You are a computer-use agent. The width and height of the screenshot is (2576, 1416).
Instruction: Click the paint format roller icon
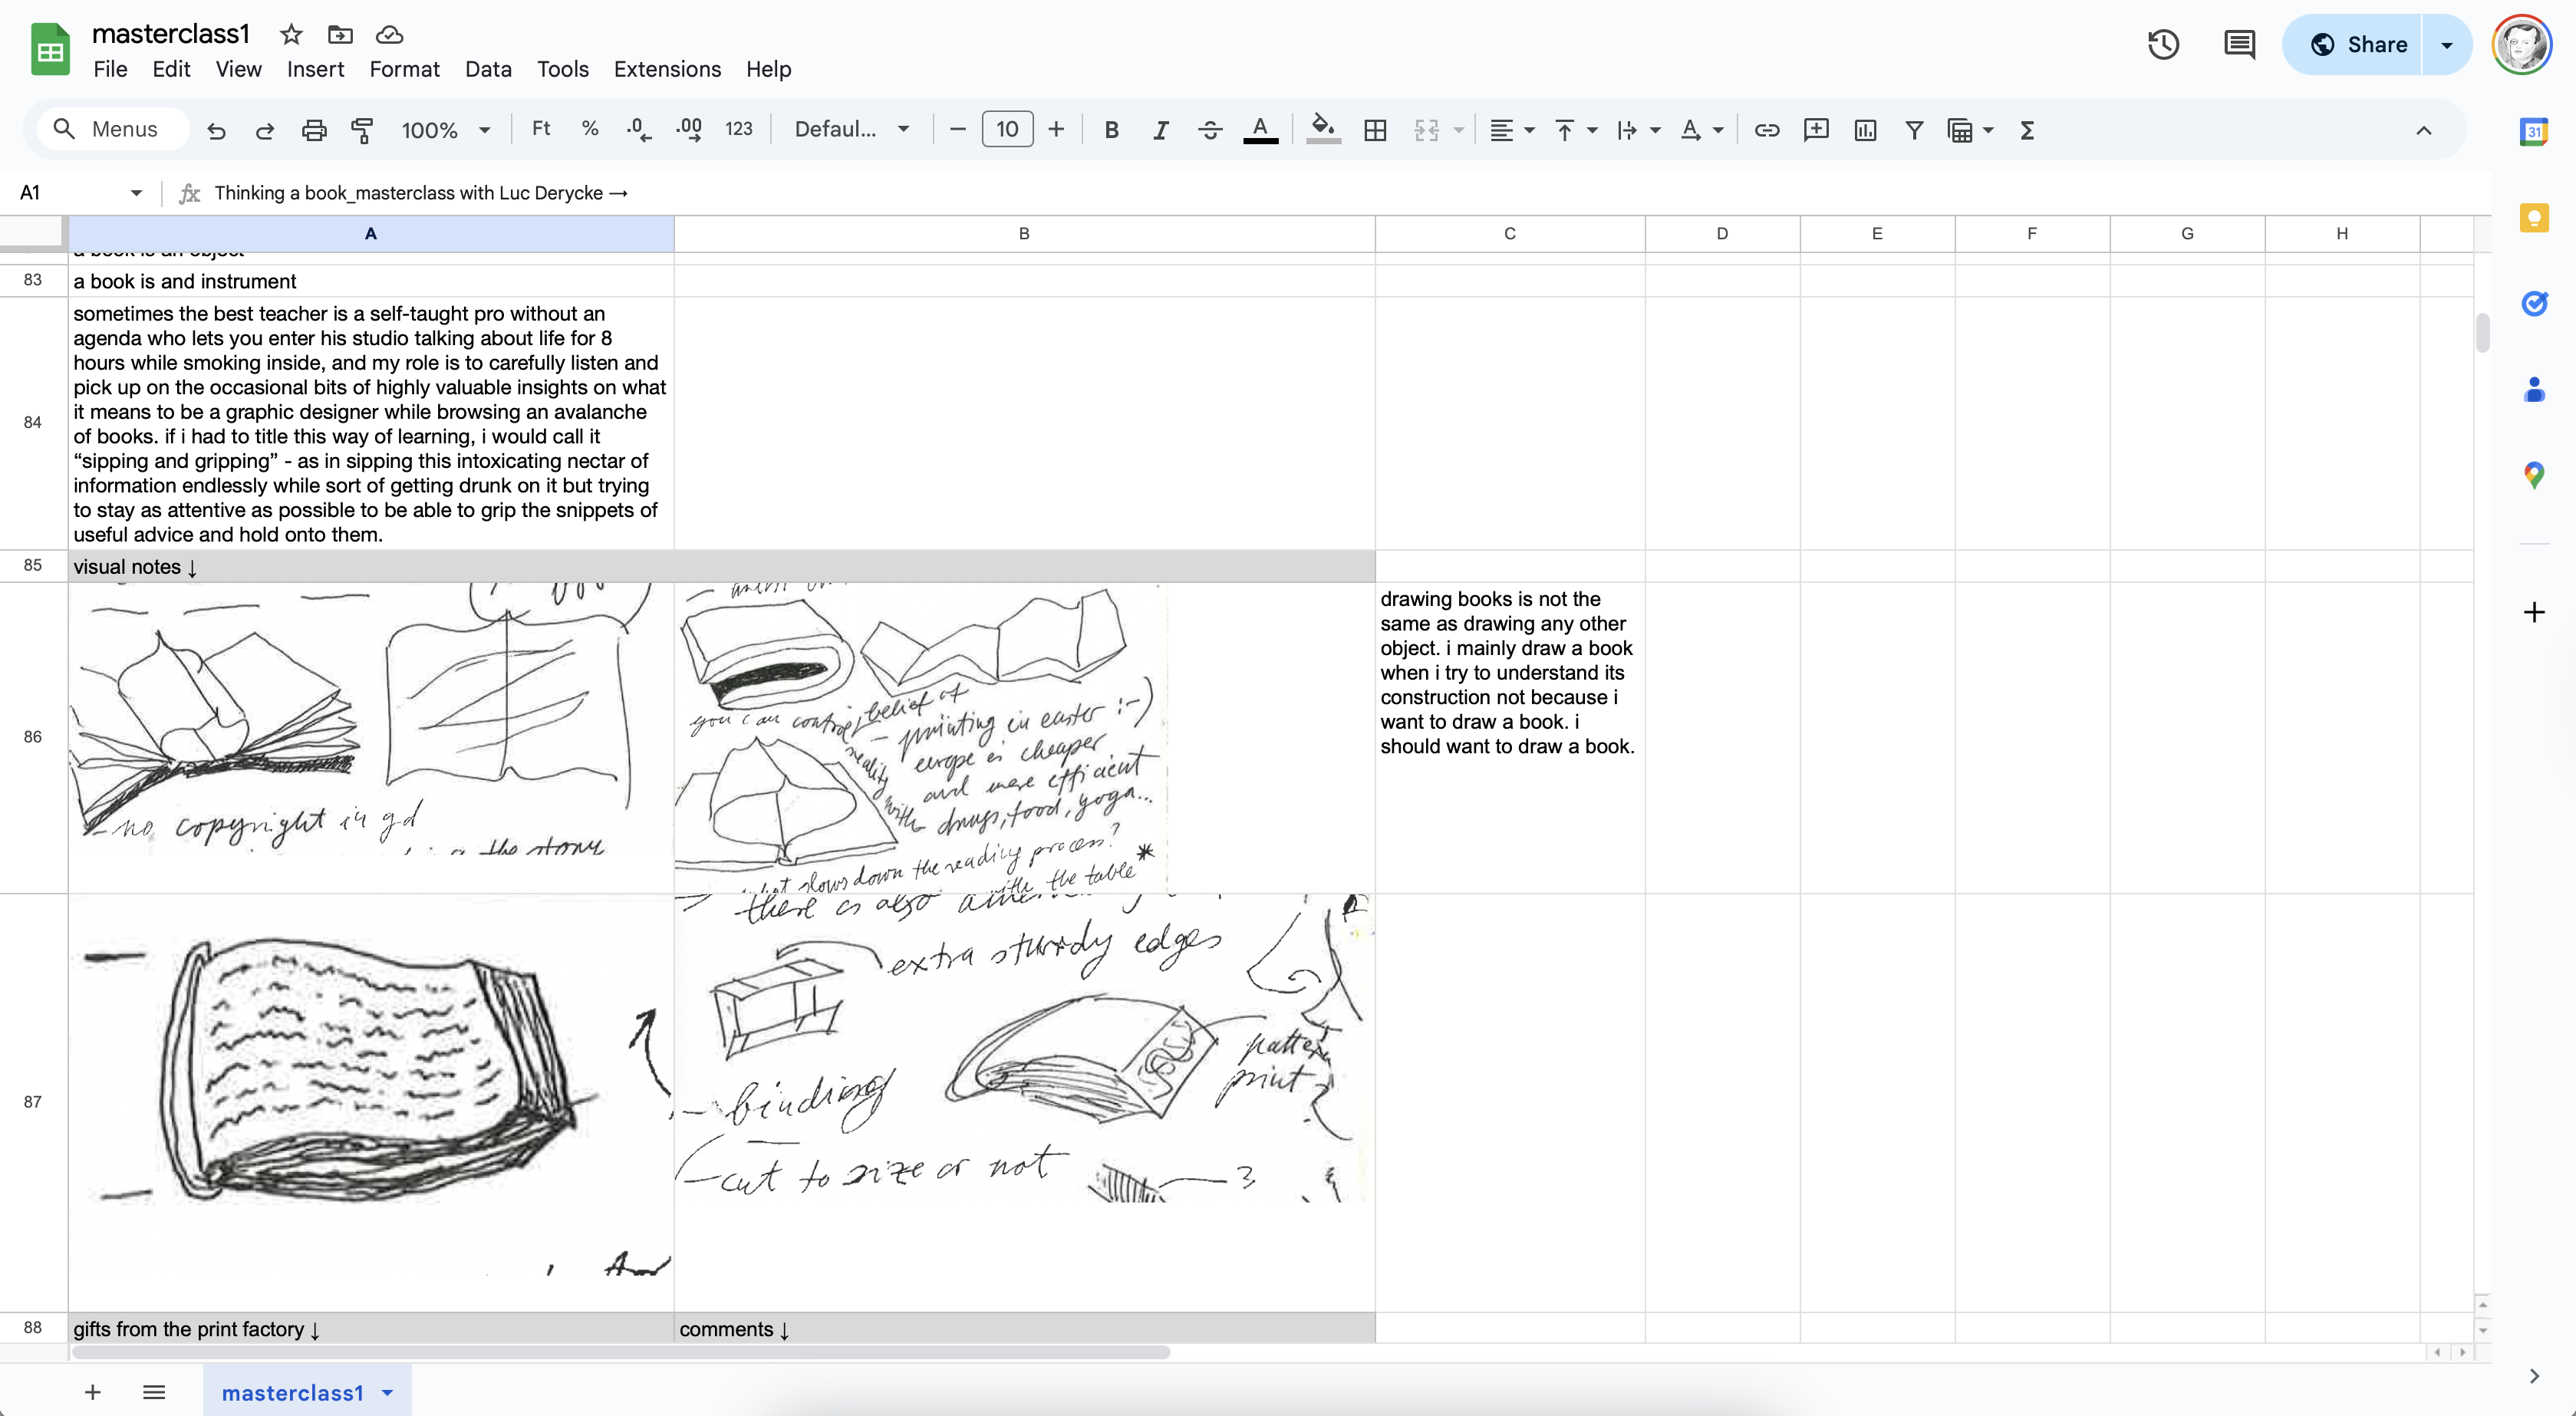(x=362, y=130)
